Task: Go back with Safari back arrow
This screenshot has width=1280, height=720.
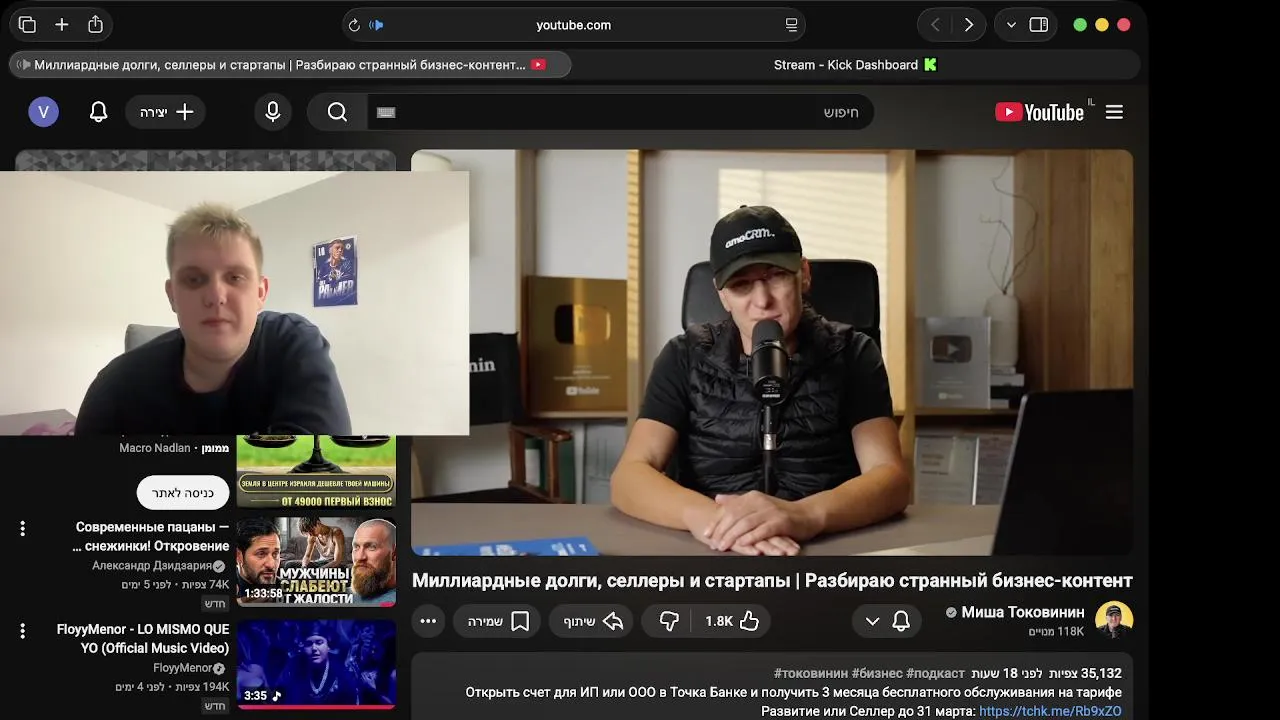Action: click(x=935, y=25)
